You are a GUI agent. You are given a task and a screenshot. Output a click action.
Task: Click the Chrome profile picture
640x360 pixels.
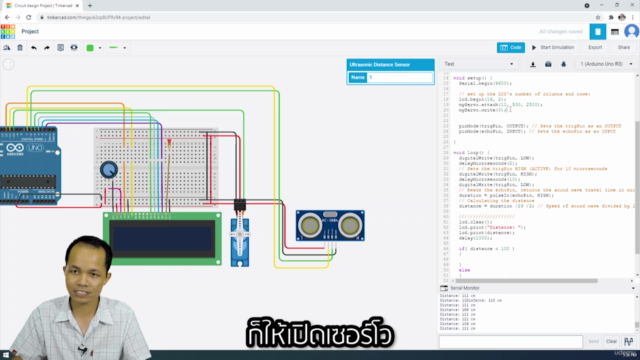point(622,17)
